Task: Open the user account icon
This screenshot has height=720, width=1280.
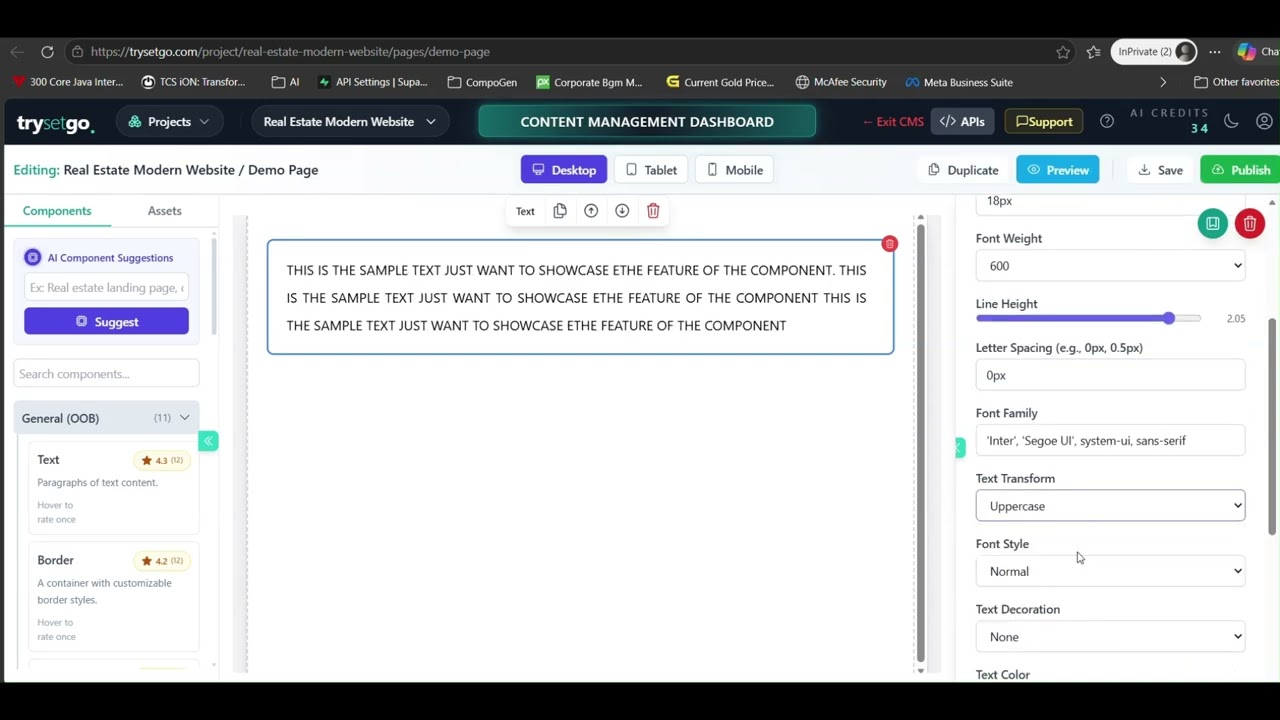Action: click(1264, 121)
